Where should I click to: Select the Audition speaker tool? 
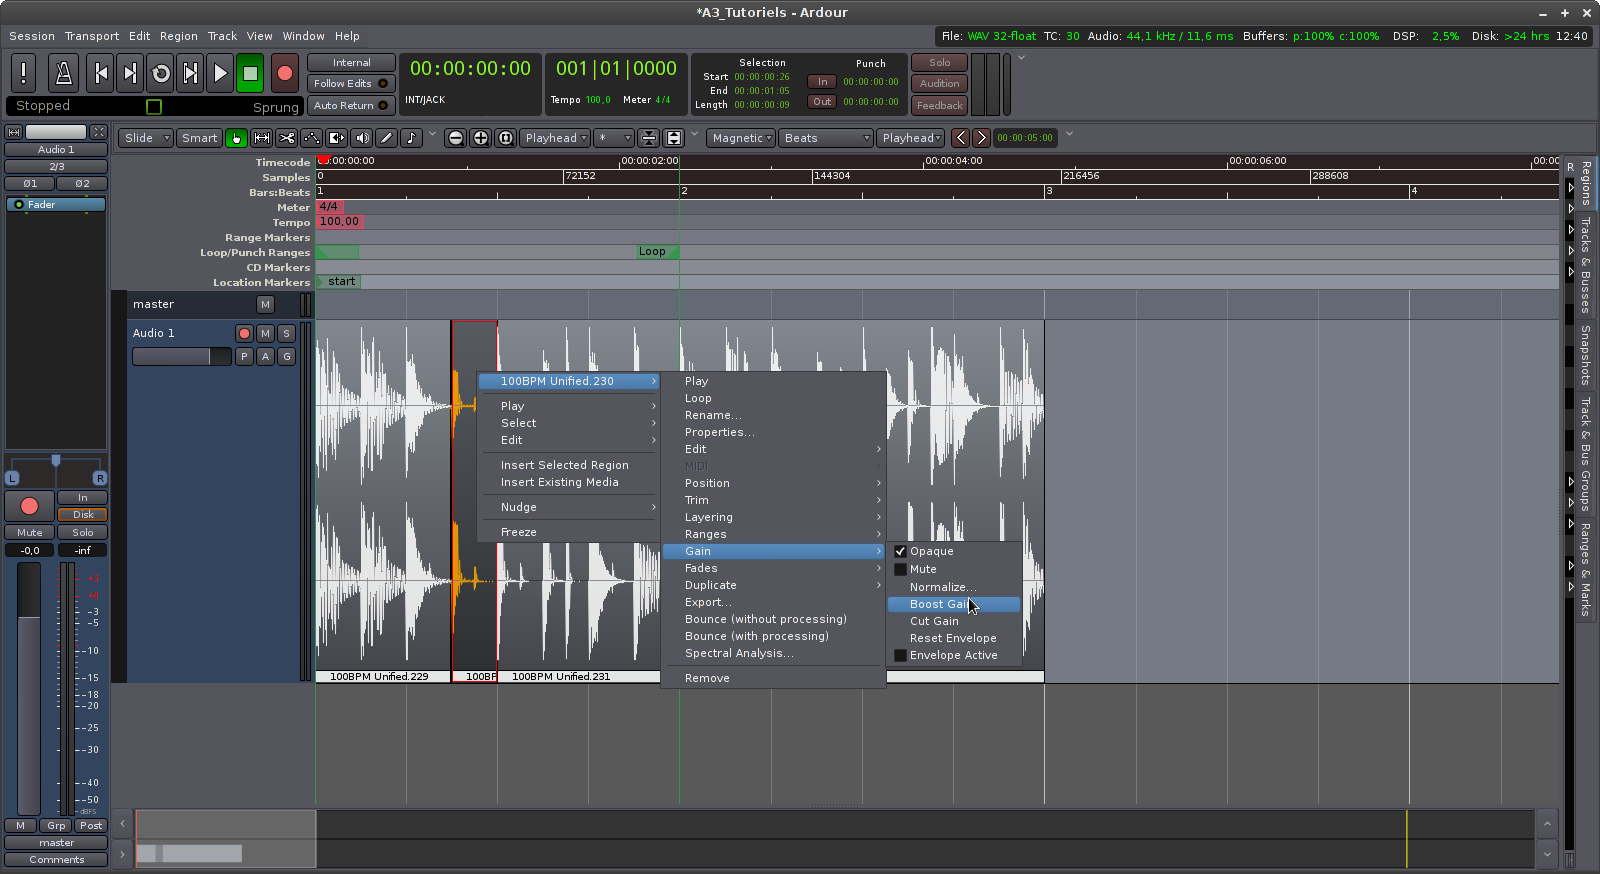point(362,138)
